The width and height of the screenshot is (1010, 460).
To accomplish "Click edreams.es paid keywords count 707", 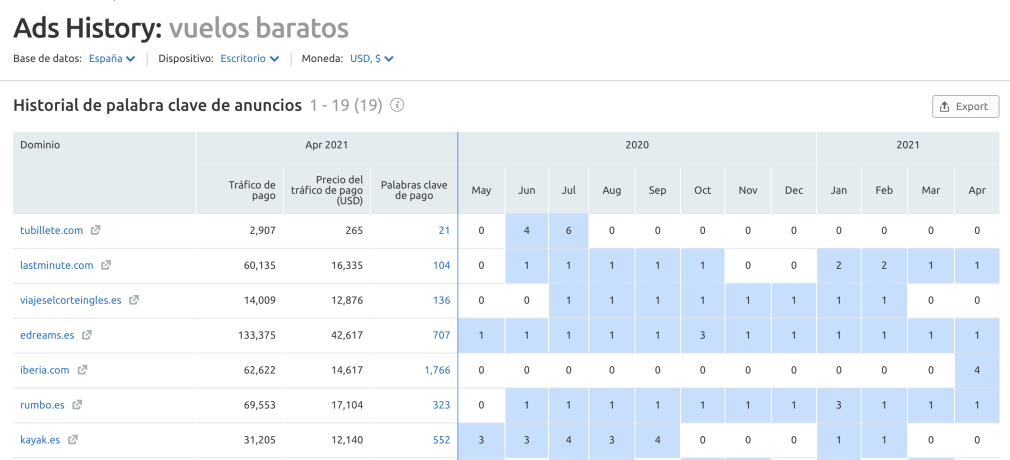I will (440, 335).
